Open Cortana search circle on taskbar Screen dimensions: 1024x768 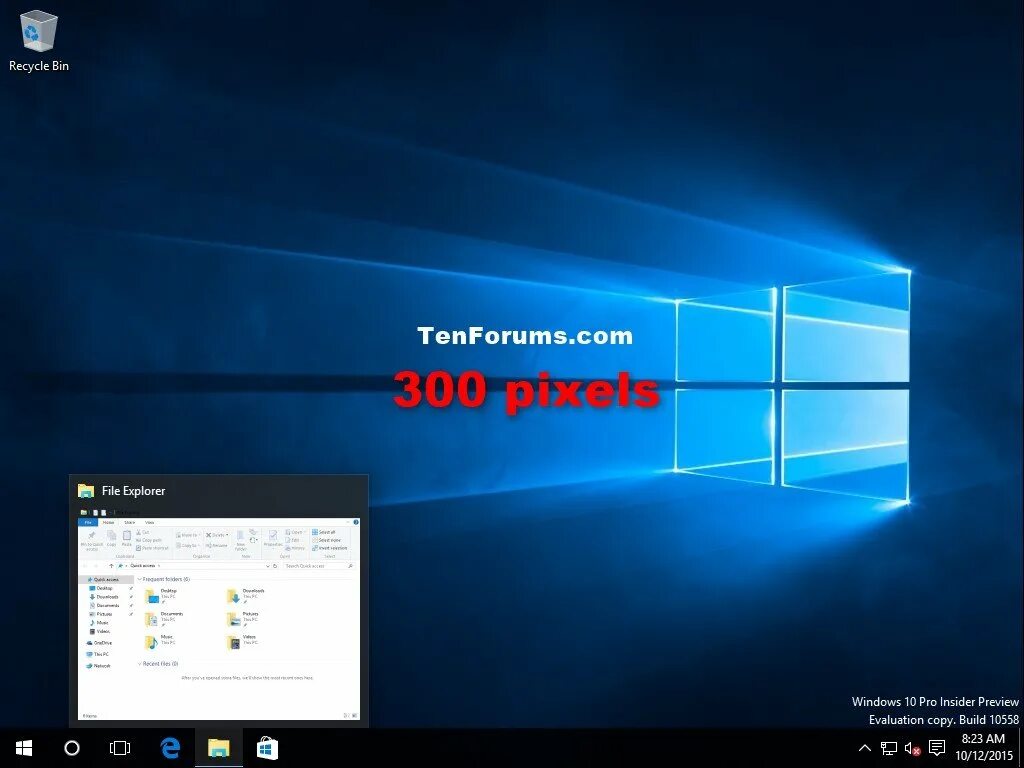point(72,748)
